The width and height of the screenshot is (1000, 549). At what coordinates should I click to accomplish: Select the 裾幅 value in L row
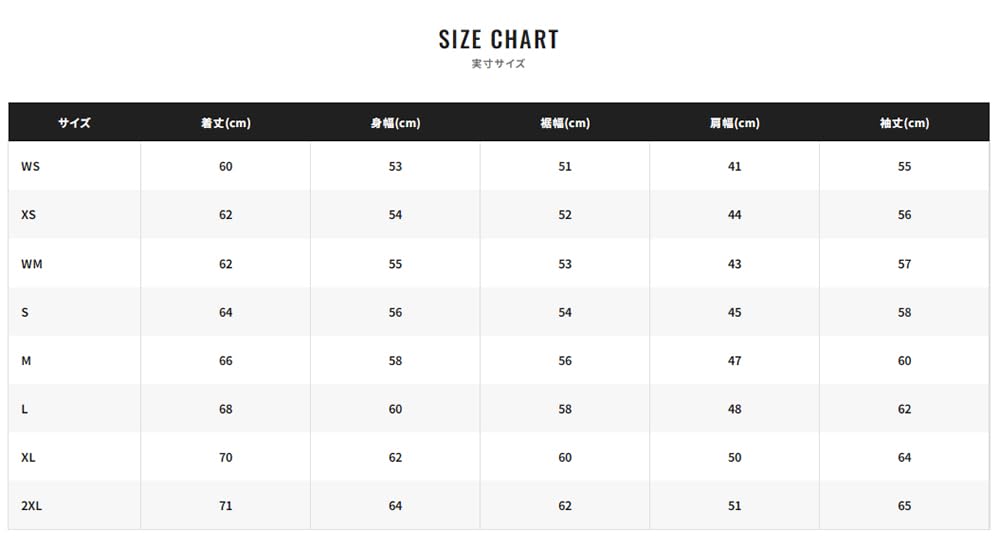pos(565,409)
